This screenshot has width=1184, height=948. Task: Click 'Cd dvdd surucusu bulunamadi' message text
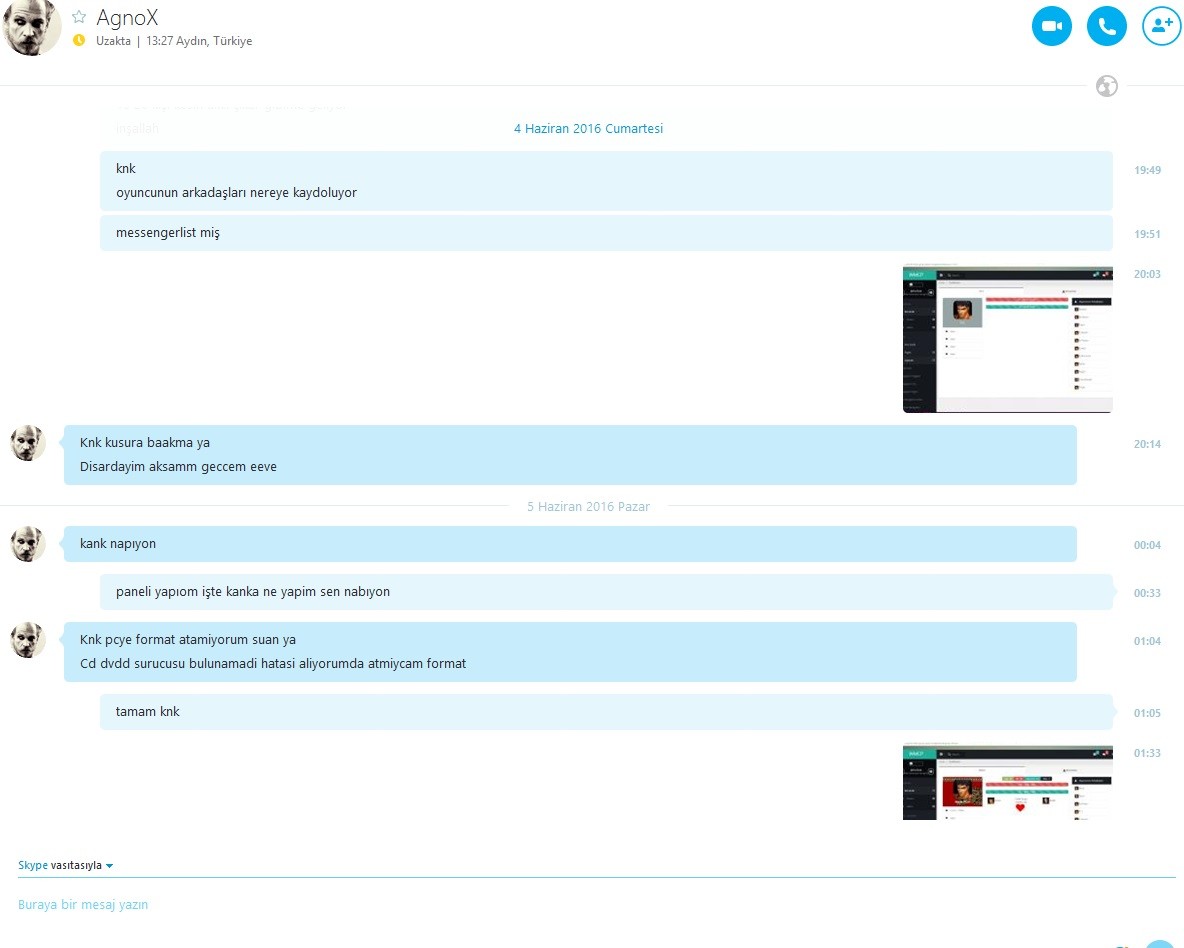click(273, 664)
